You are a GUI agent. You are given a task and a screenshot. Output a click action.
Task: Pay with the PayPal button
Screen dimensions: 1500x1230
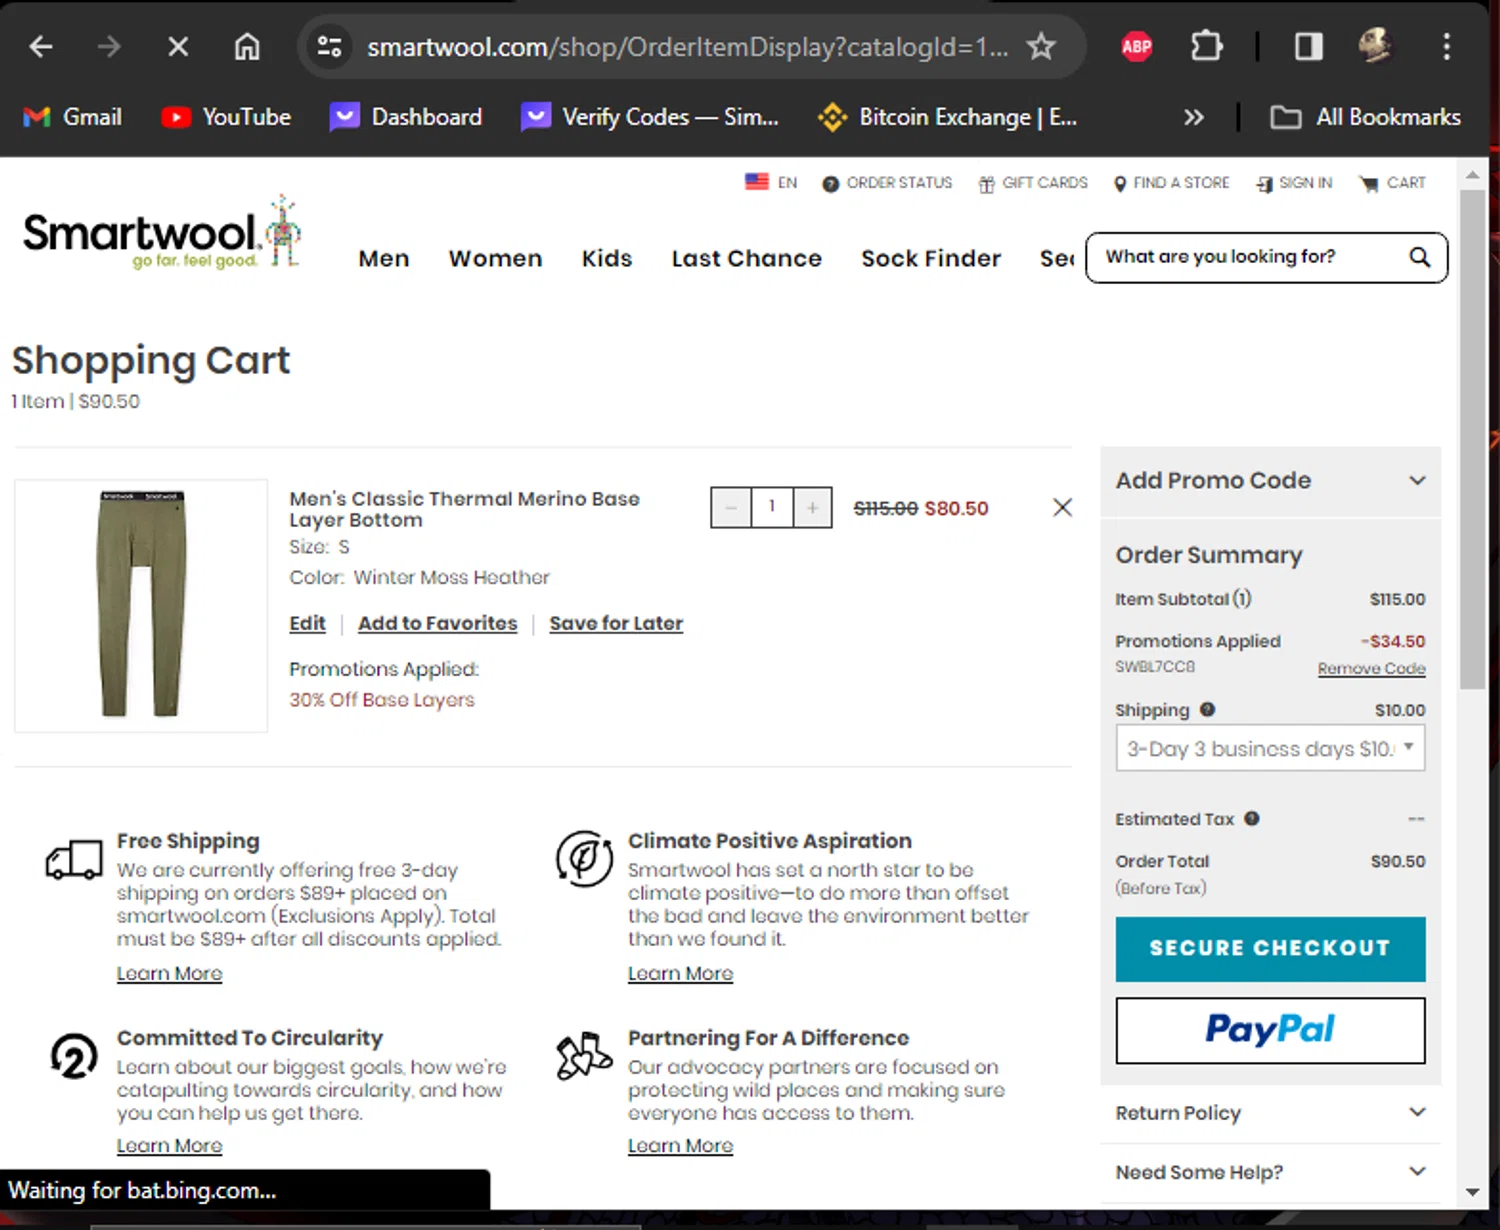(1270, 1030)
